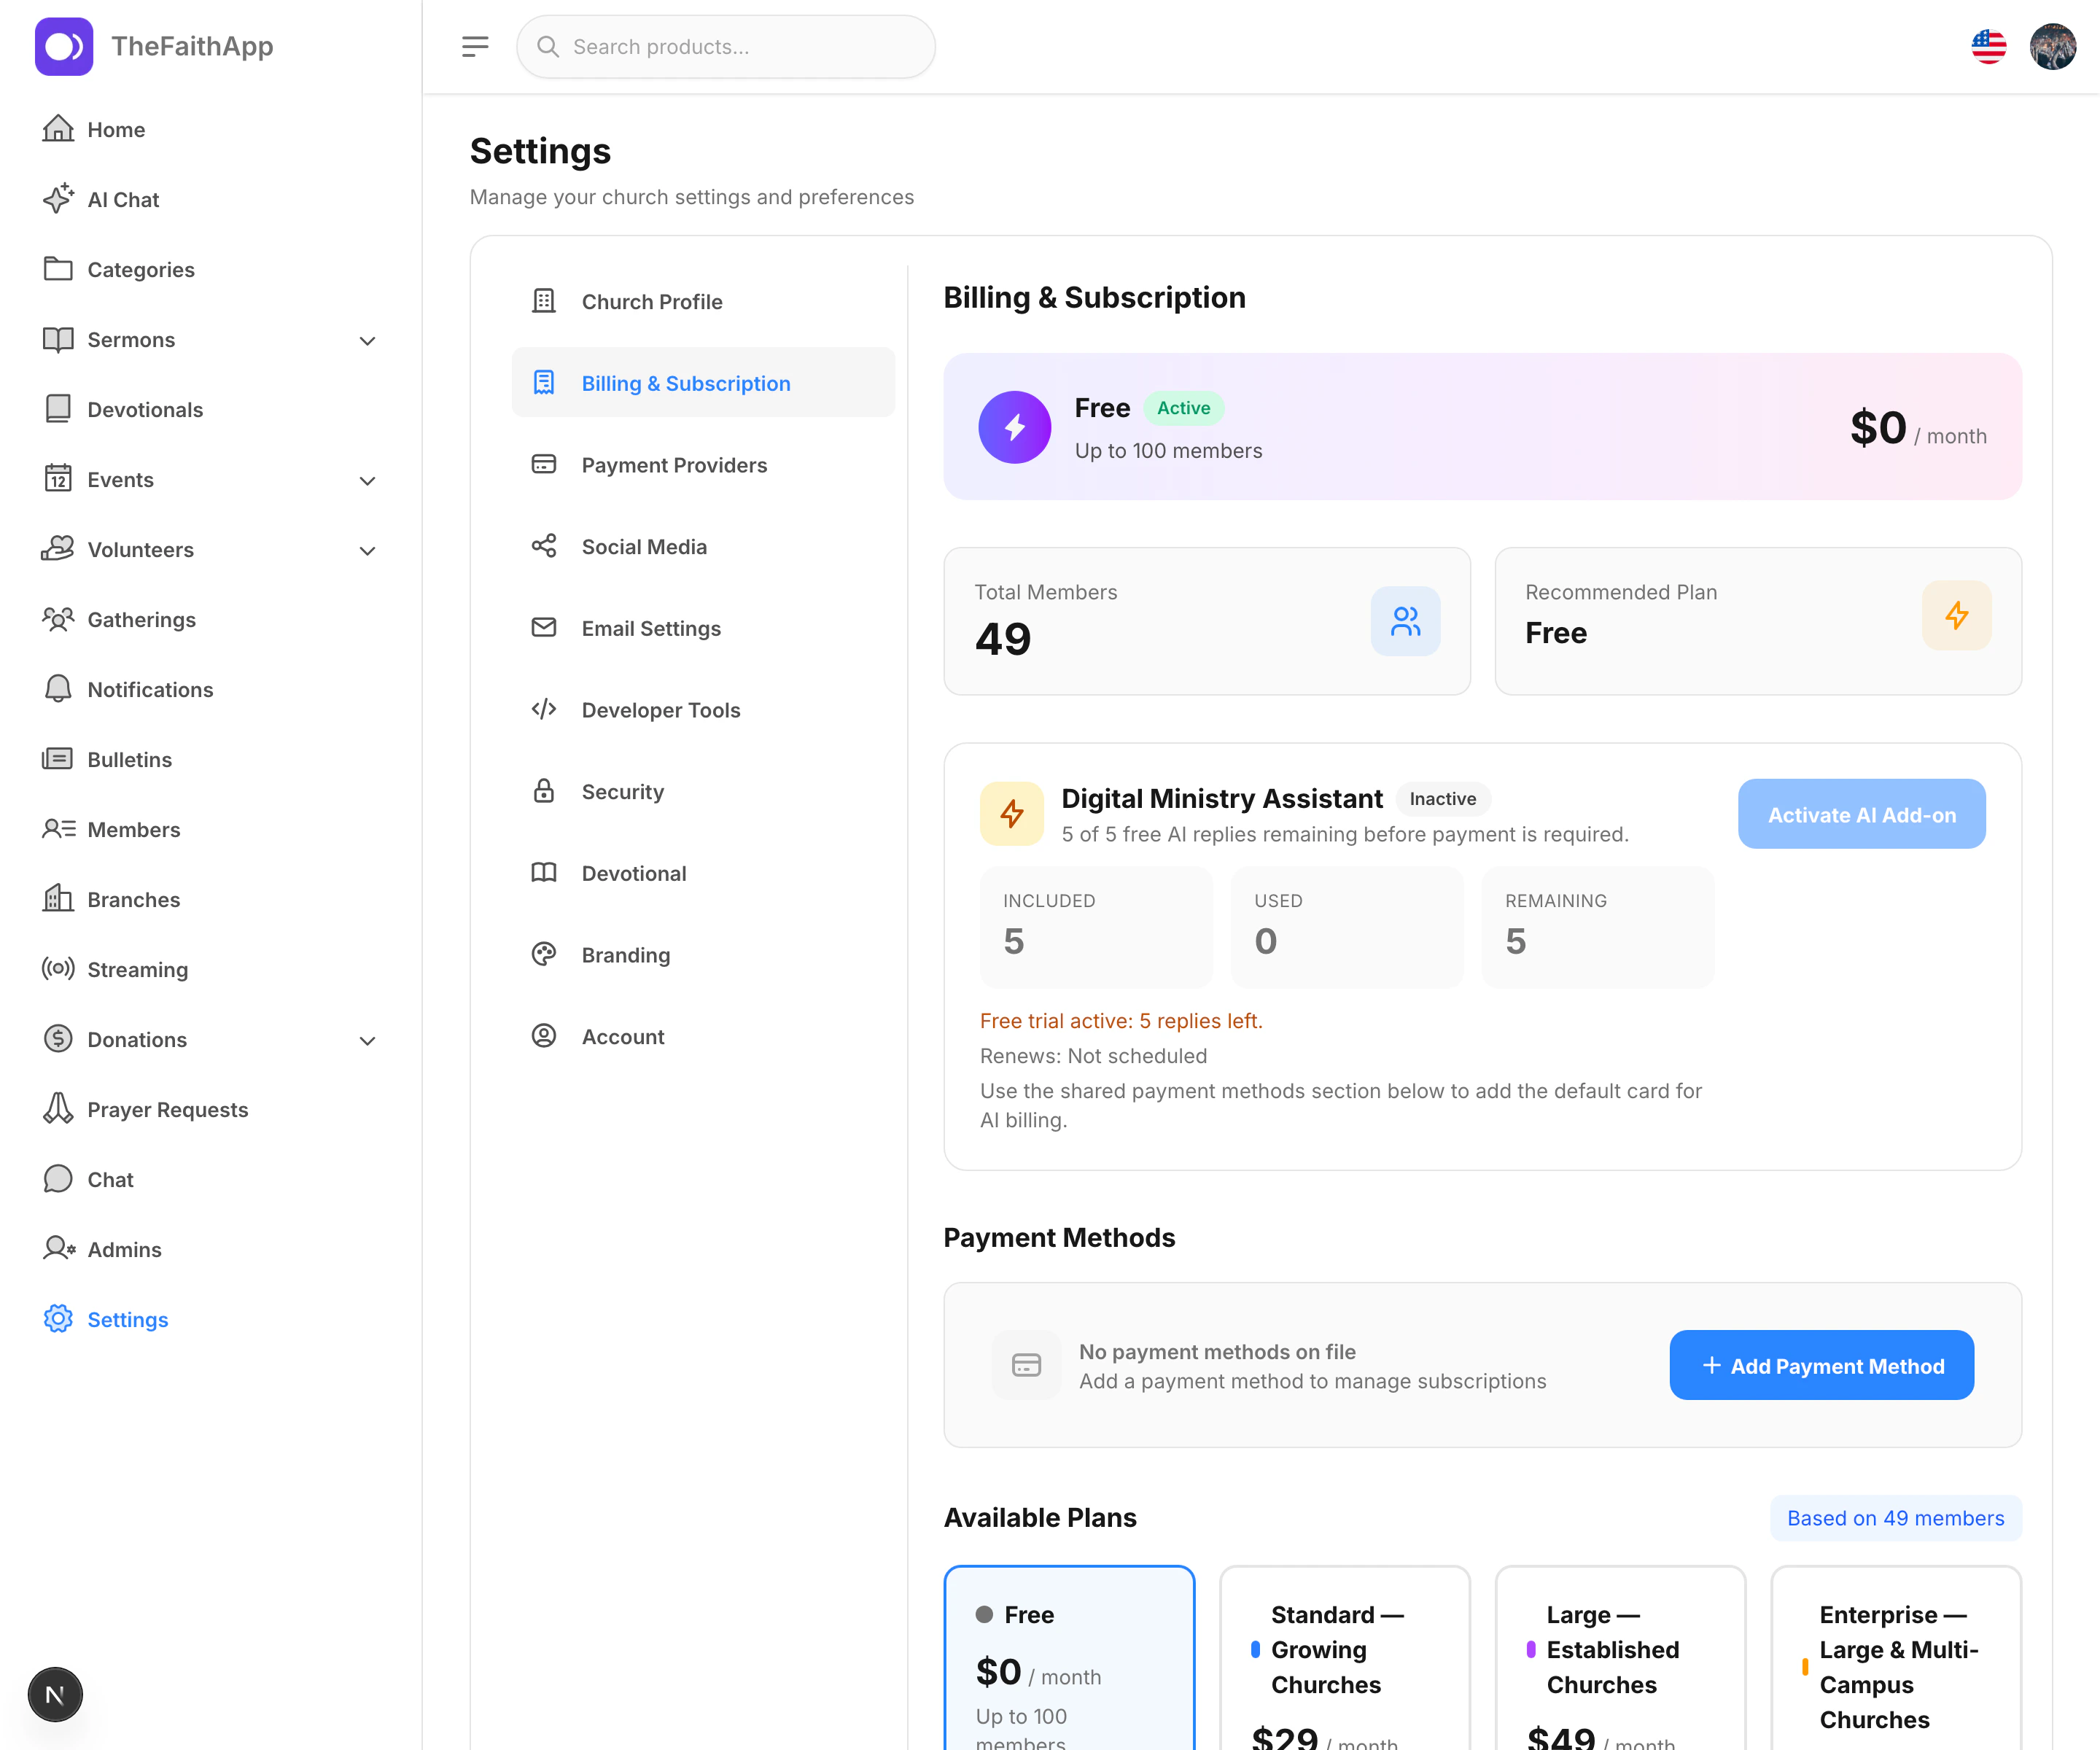Click the Active status badge
The height and width of the screenshot is (1750, 2100).
click(x=1183, y=407)
